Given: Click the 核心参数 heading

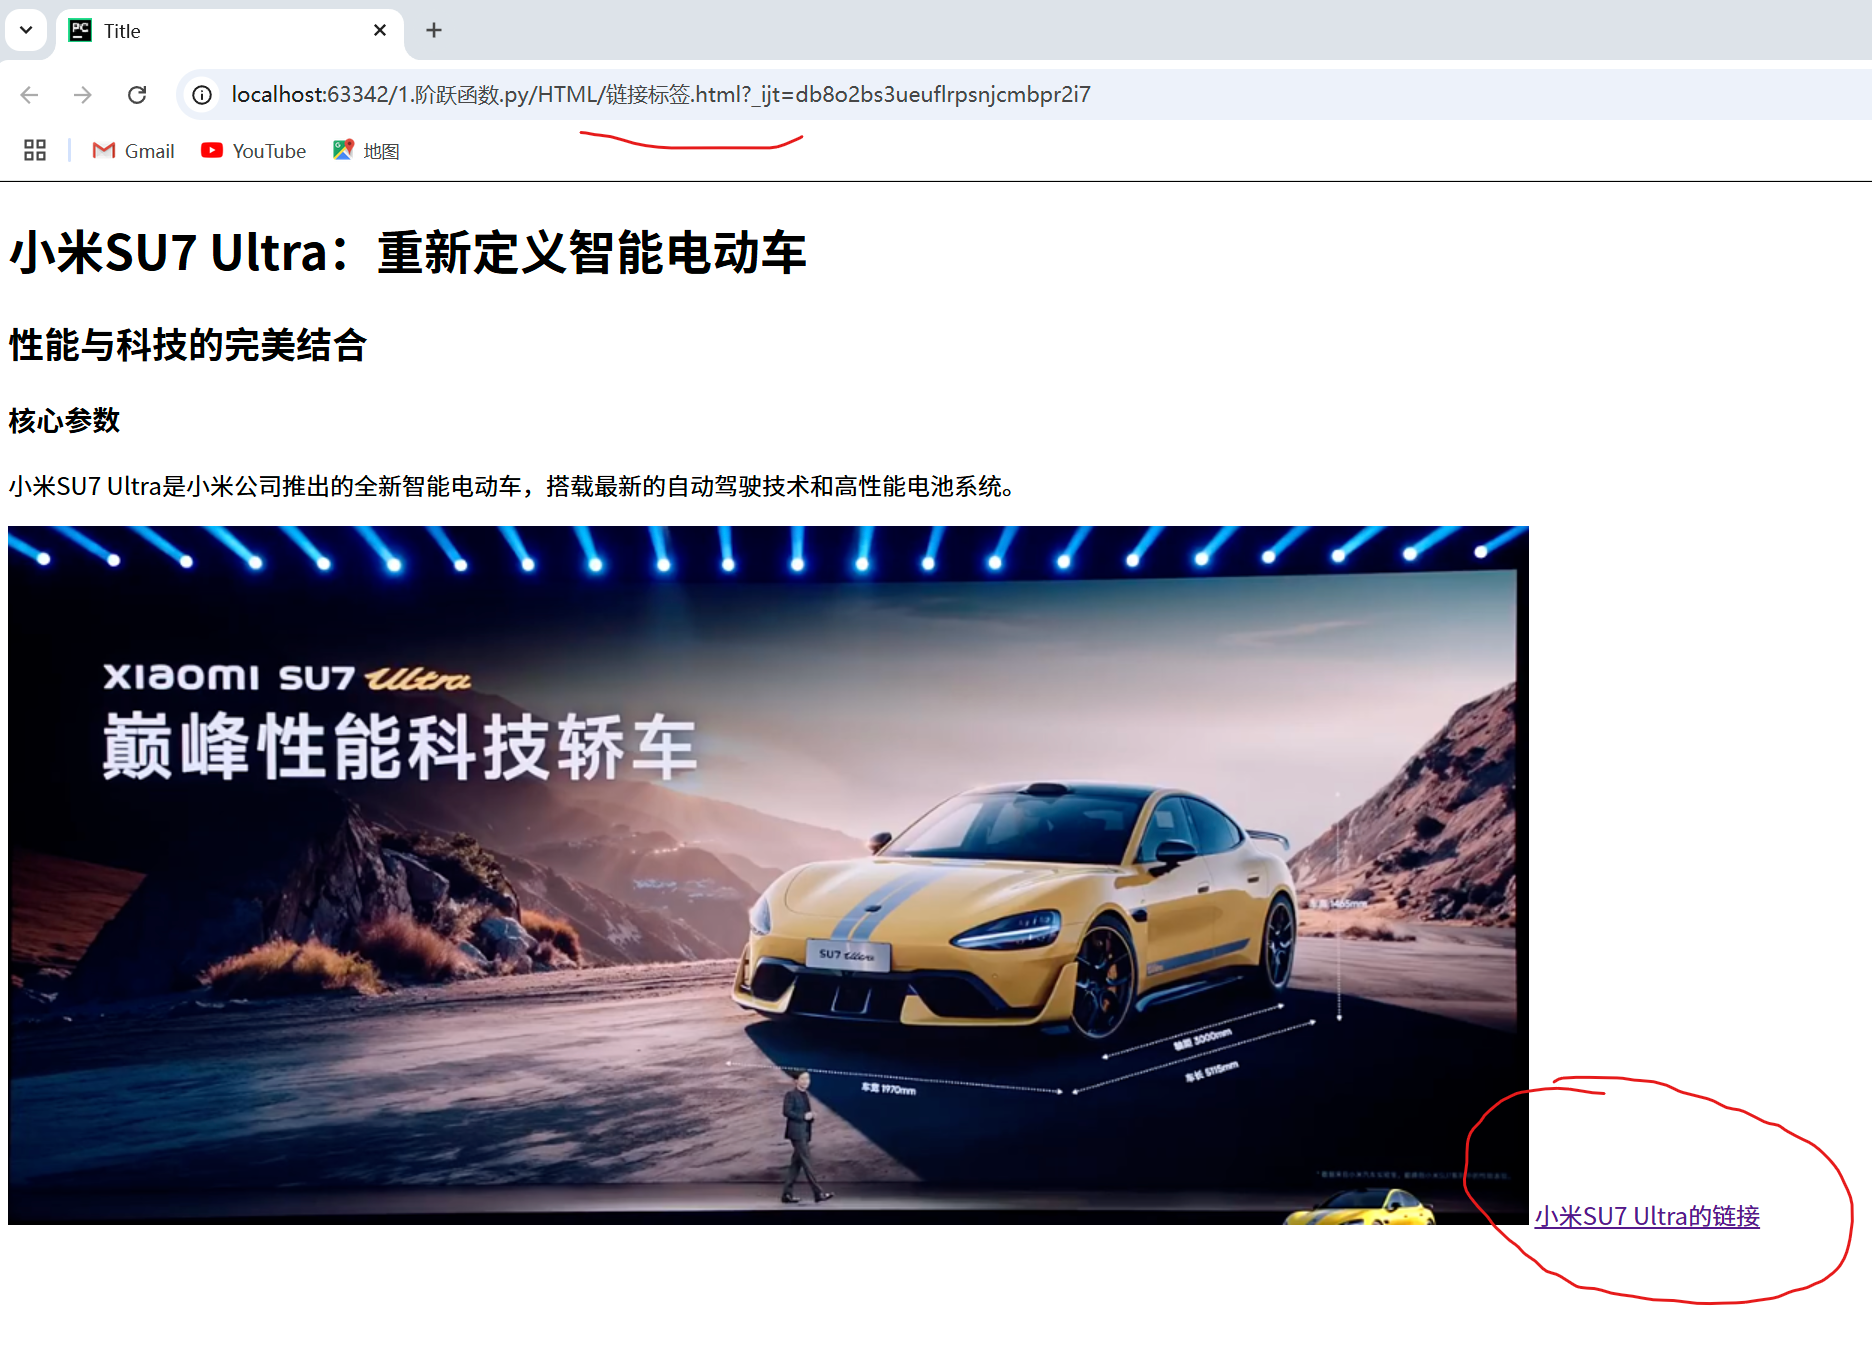Looking at the screenshot, I should pyautogui.click(x=64, y=420).
